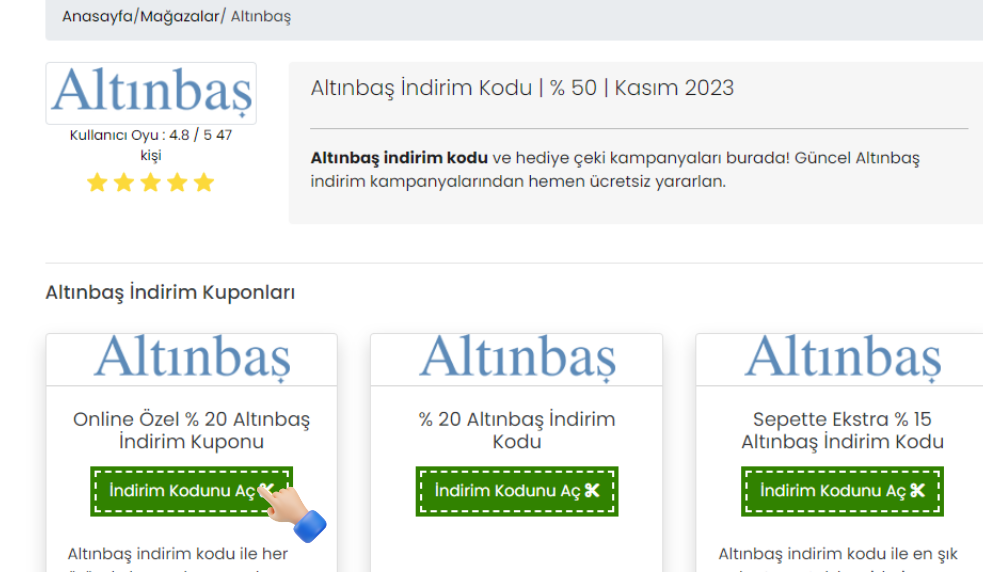Open '% 20 Altınbaş İndirim Kodu' title
The width and height of the screenshot is (983, 572).
(x=517, y=430)
